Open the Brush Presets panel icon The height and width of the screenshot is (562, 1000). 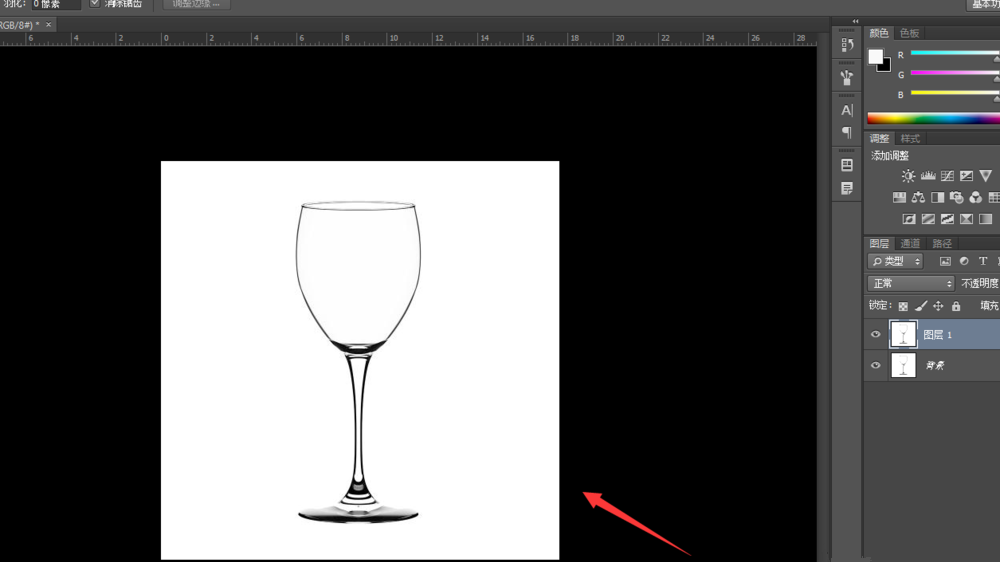pos(847,77)
